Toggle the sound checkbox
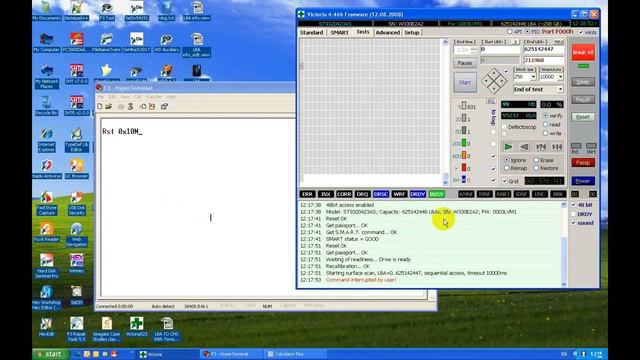 [x=573, y=223]
